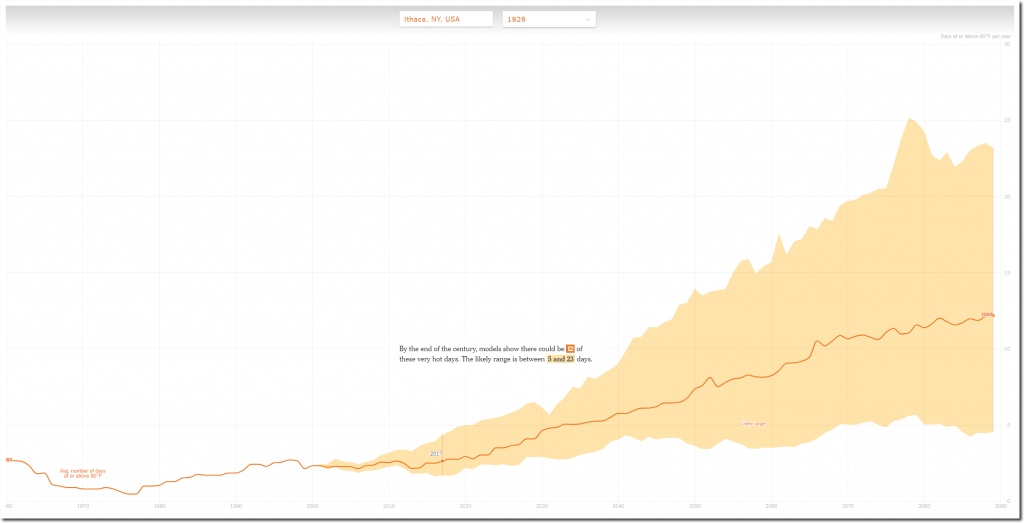Click the 2060 x-axis year label

(771, 506)
